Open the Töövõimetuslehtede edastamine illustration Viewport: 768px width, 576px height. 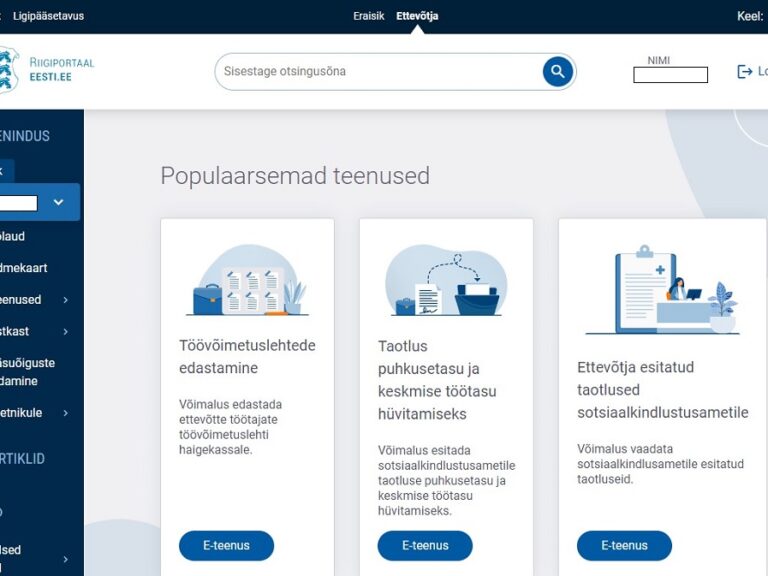[x=247, y=280]
